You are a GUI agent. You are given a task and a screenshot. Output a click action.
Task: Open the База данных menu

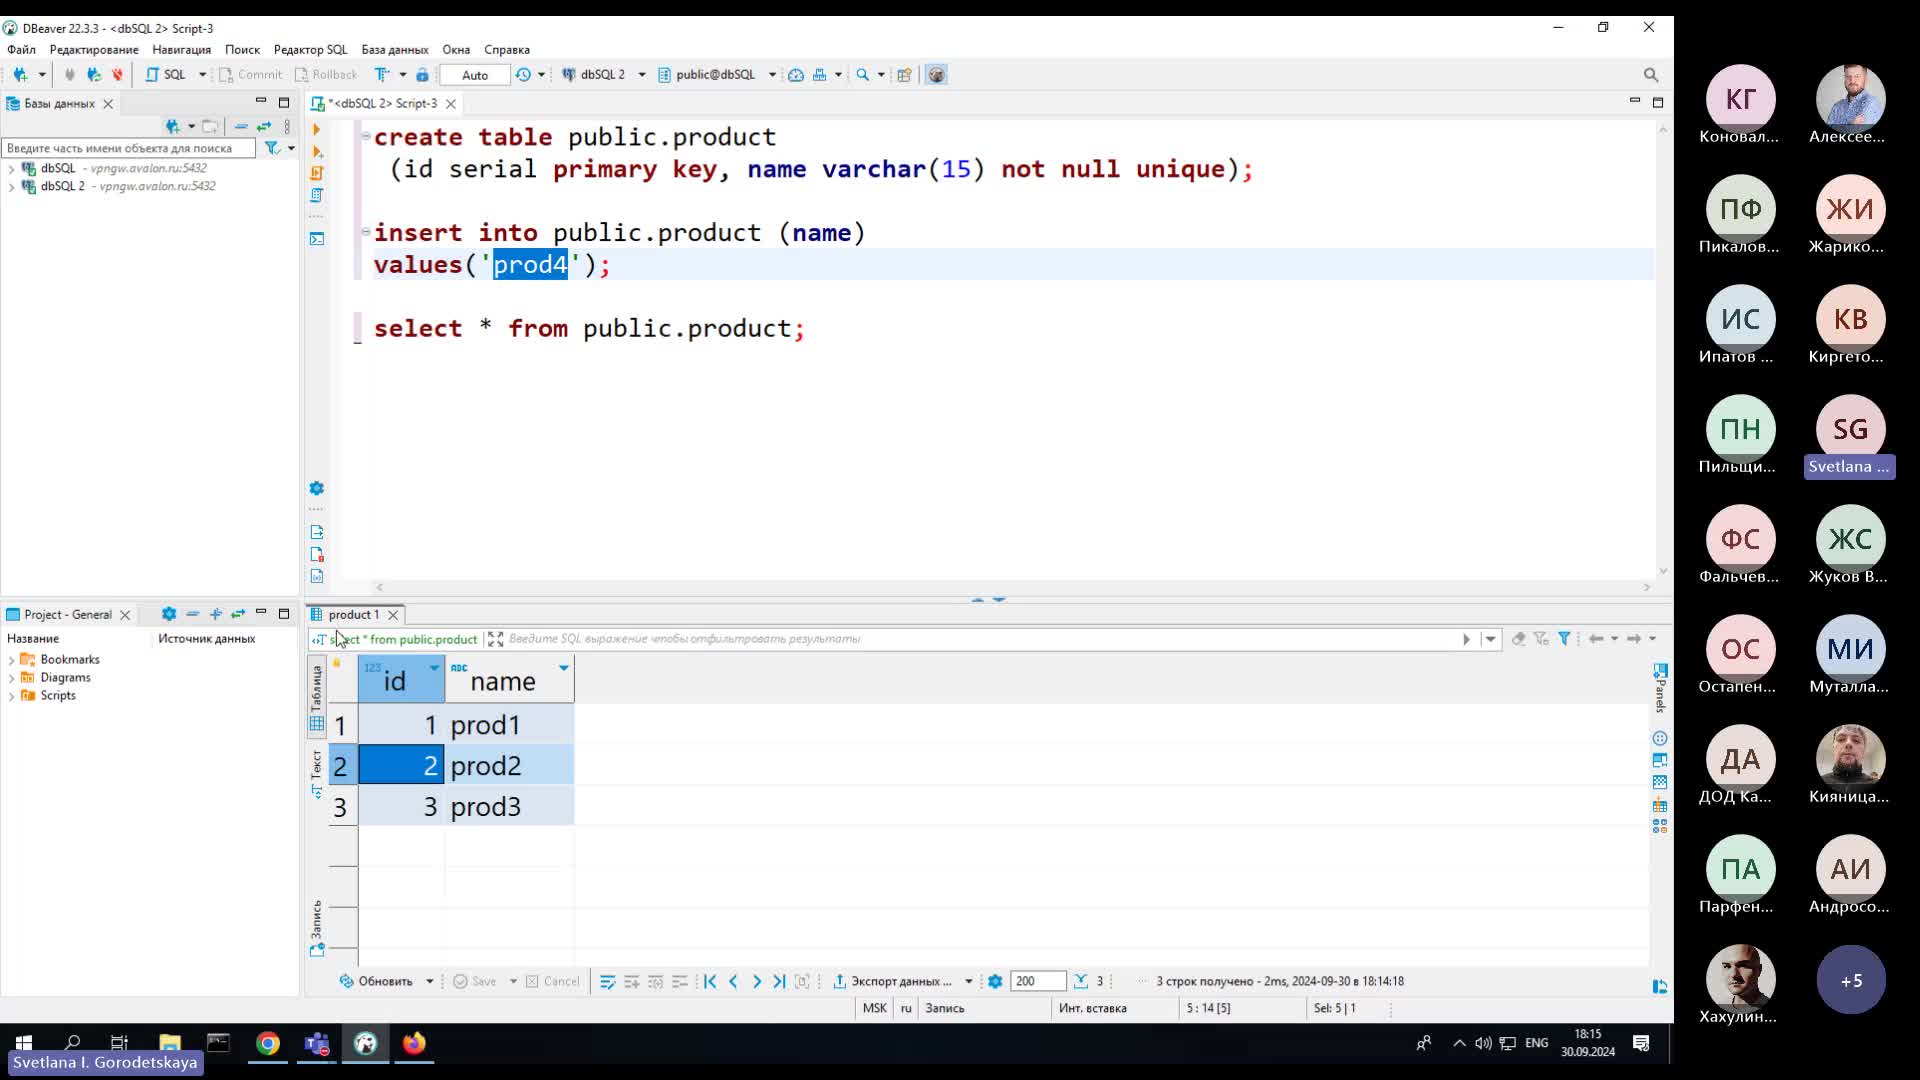pyautogui.click(x=394, y=49)
